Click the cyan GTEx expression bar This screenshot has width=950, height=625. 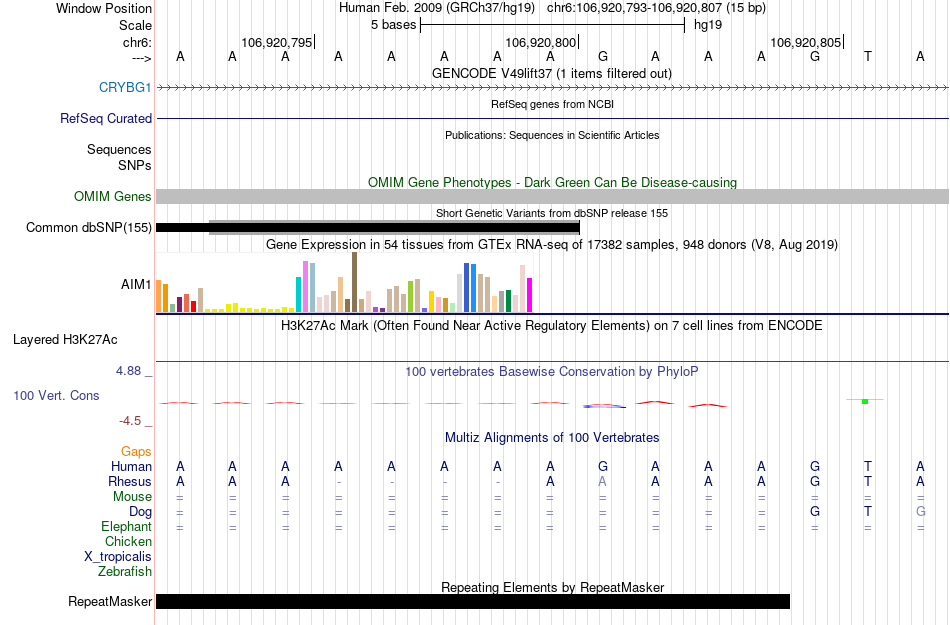[299, 295]
